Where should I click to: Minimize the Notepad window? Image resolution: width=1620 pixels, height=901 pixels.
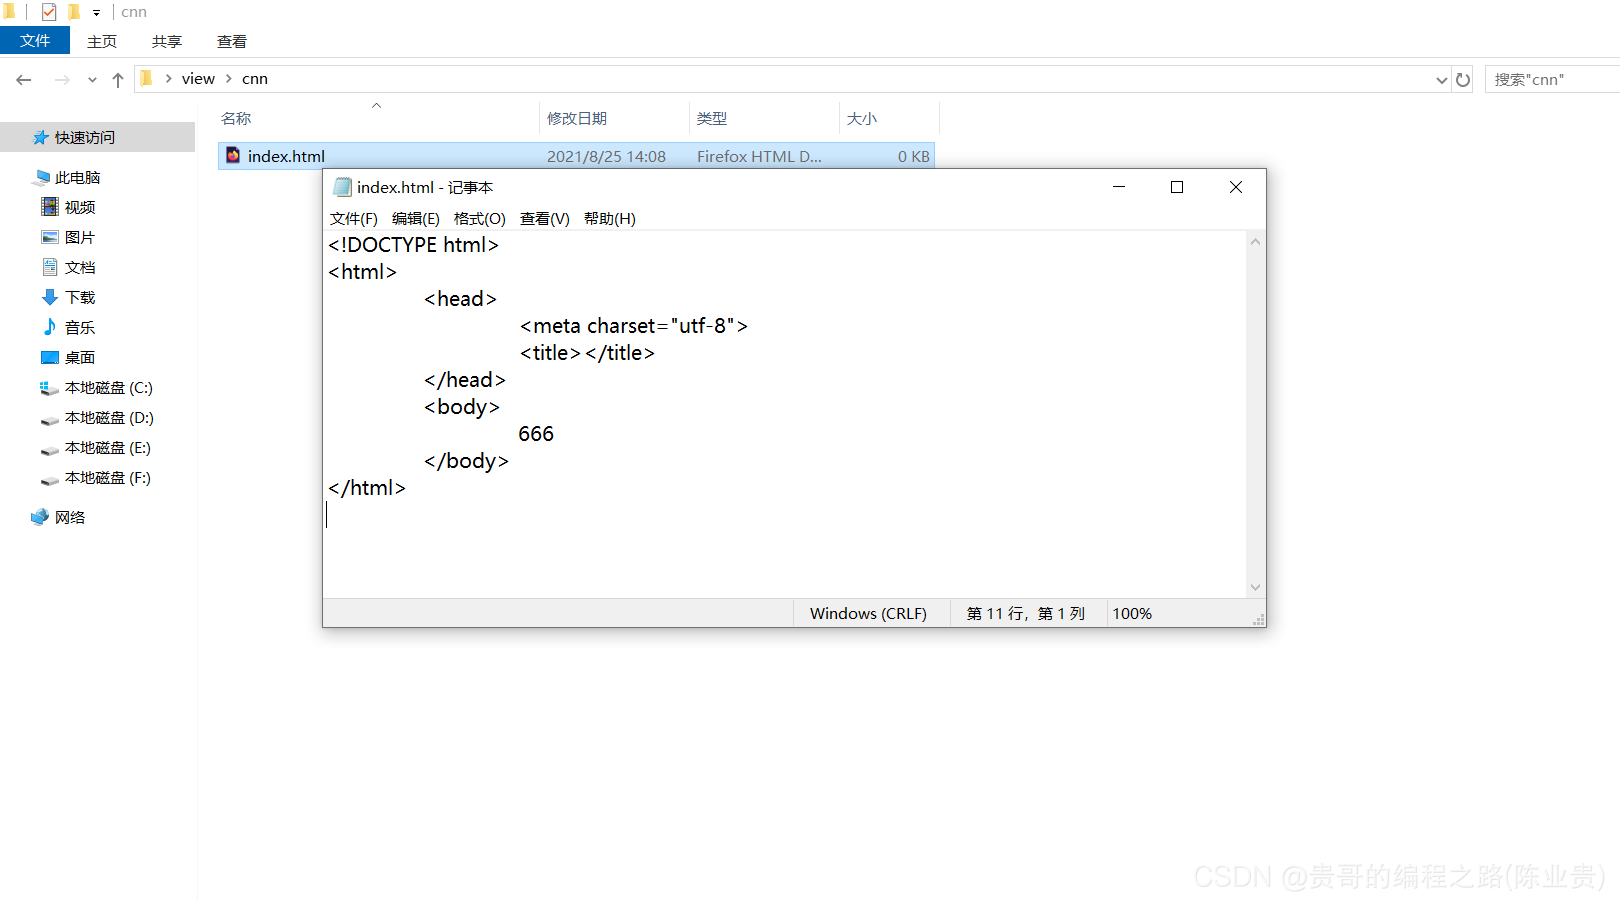point(1119,187)
